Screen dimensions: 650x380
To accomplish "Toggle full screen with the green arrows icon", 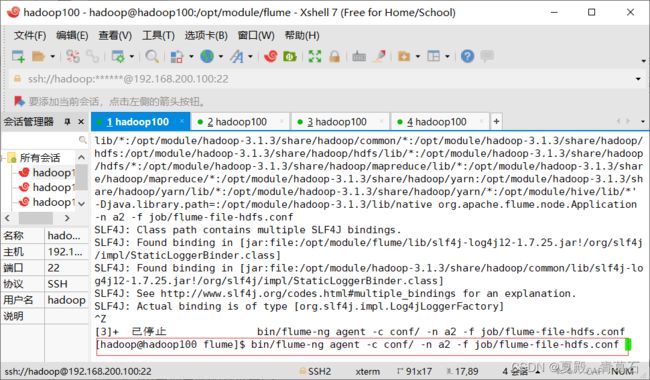I will pos(315,56).
